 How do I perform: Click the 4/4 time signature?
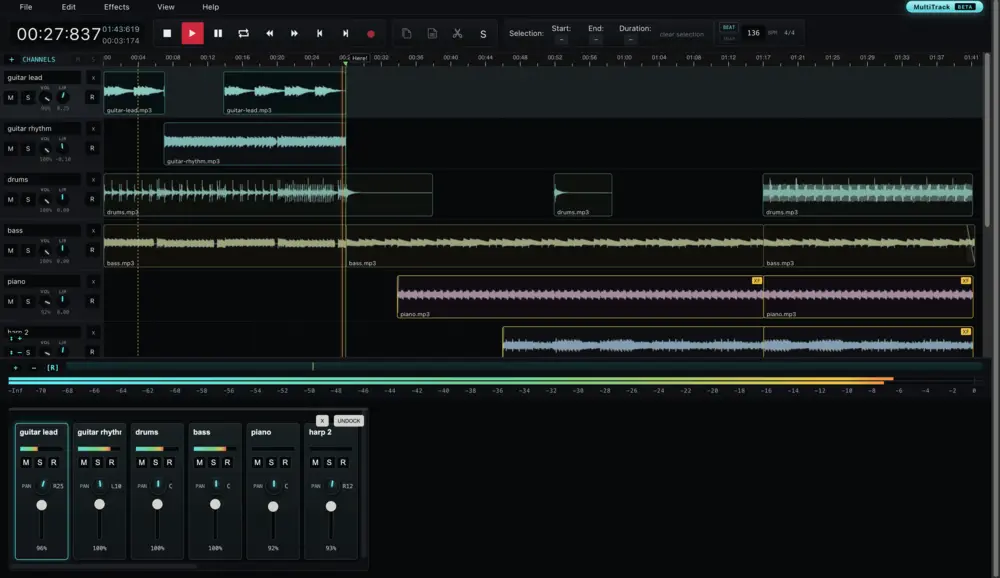pos(789,33)
